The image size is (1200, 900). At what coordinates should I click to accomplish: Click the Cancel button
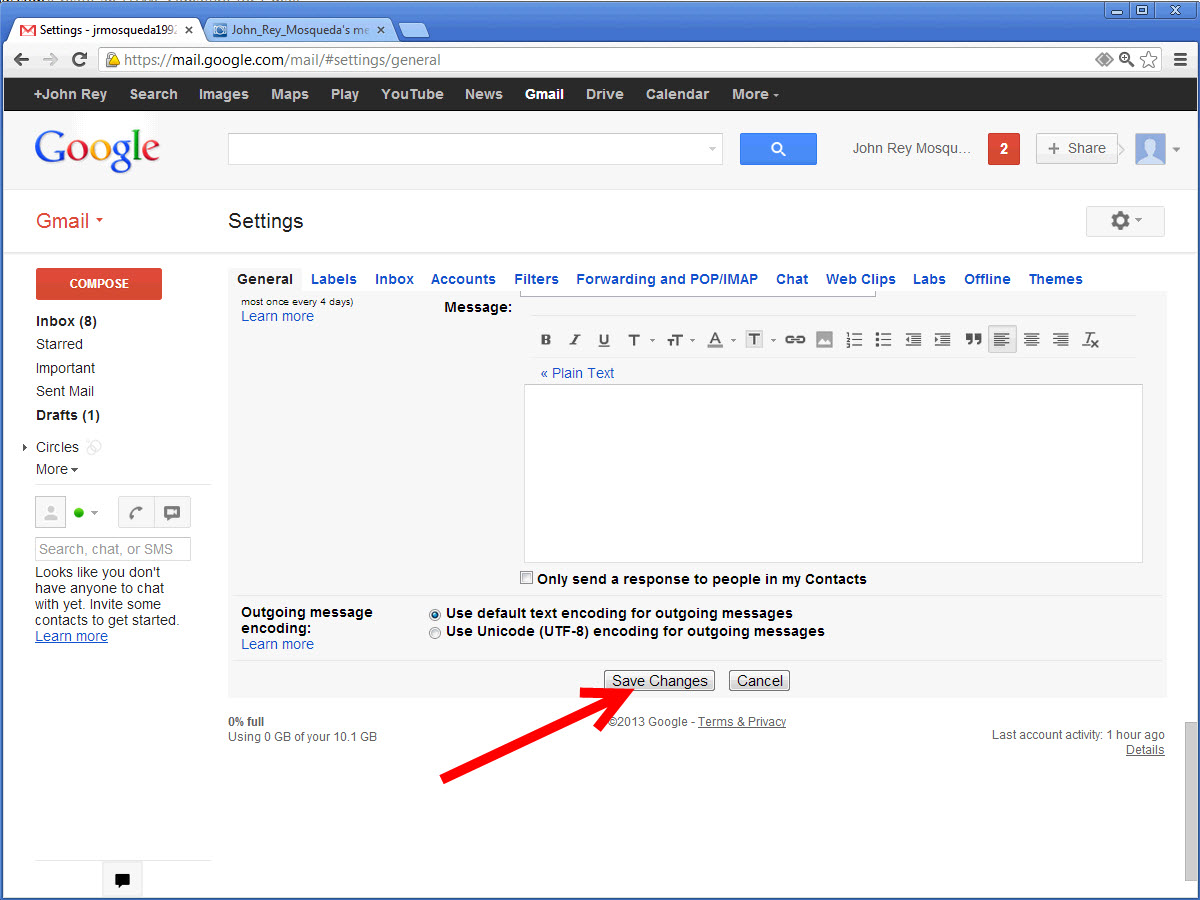(x=760, y=681)
